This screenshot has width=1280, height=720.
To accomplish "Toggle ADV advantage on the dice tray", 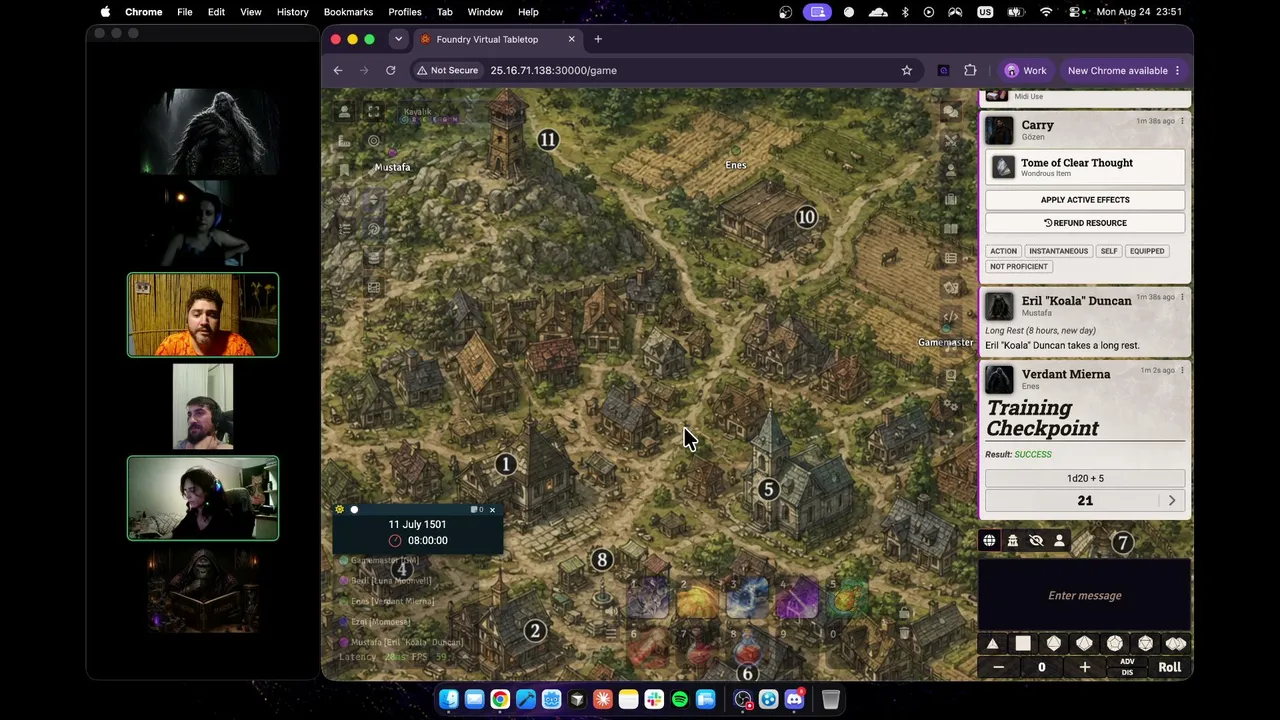I will coord(1127,662).
